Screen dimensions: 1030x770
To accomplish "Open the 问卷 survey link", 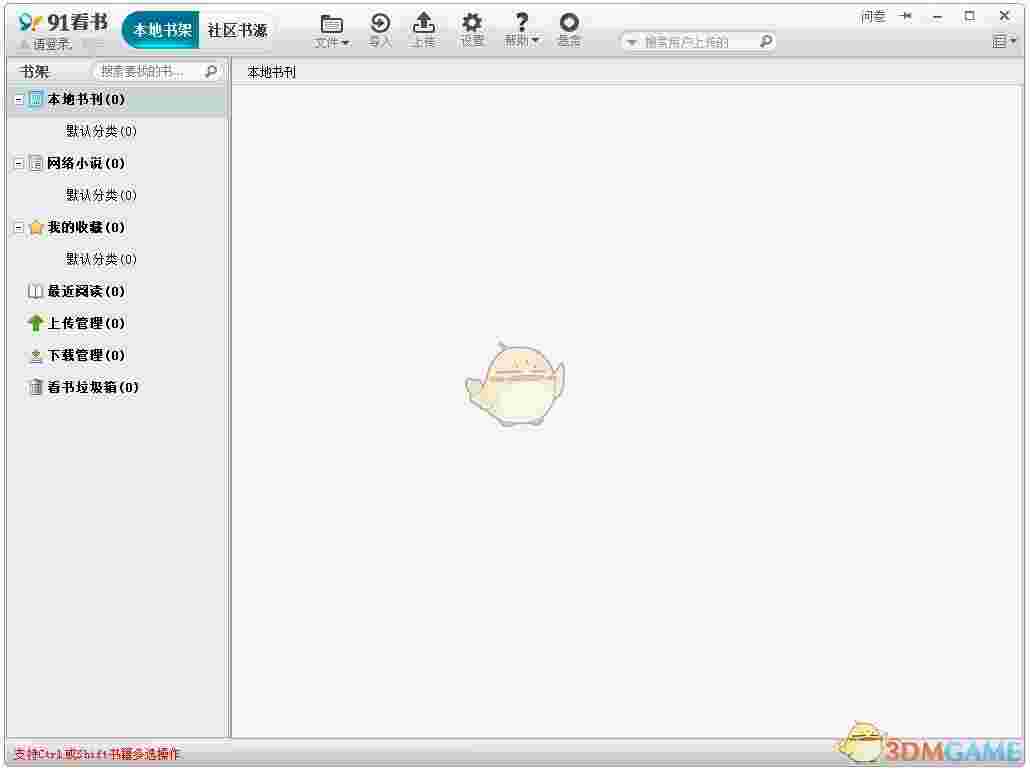I will coord(872,15).
